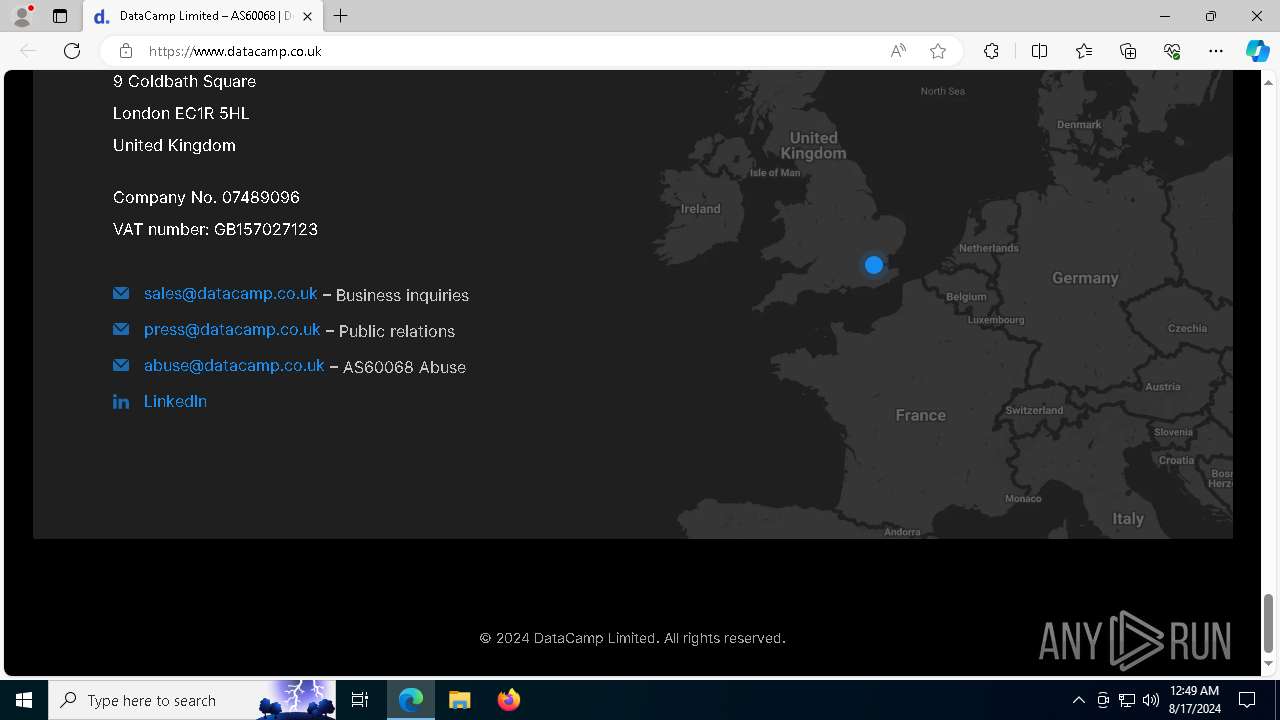Open Settings and more menu
1280x720 pixels.
tap(1216, 51)
